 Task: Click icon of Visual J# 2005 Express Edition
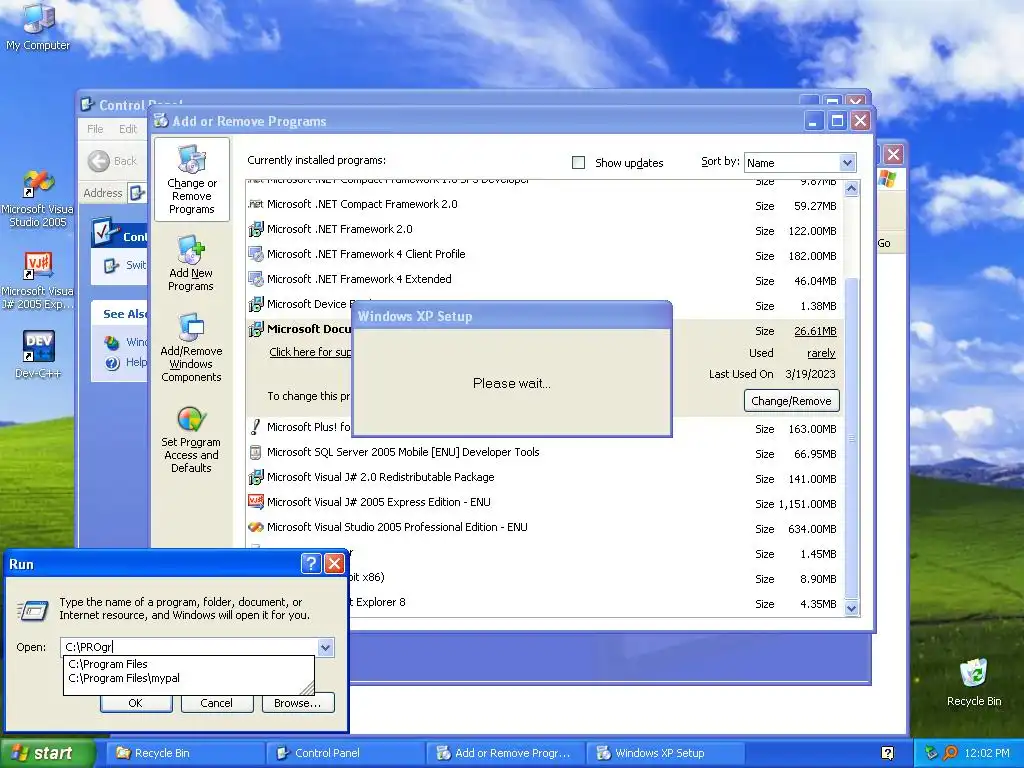[x=255, y=502]
